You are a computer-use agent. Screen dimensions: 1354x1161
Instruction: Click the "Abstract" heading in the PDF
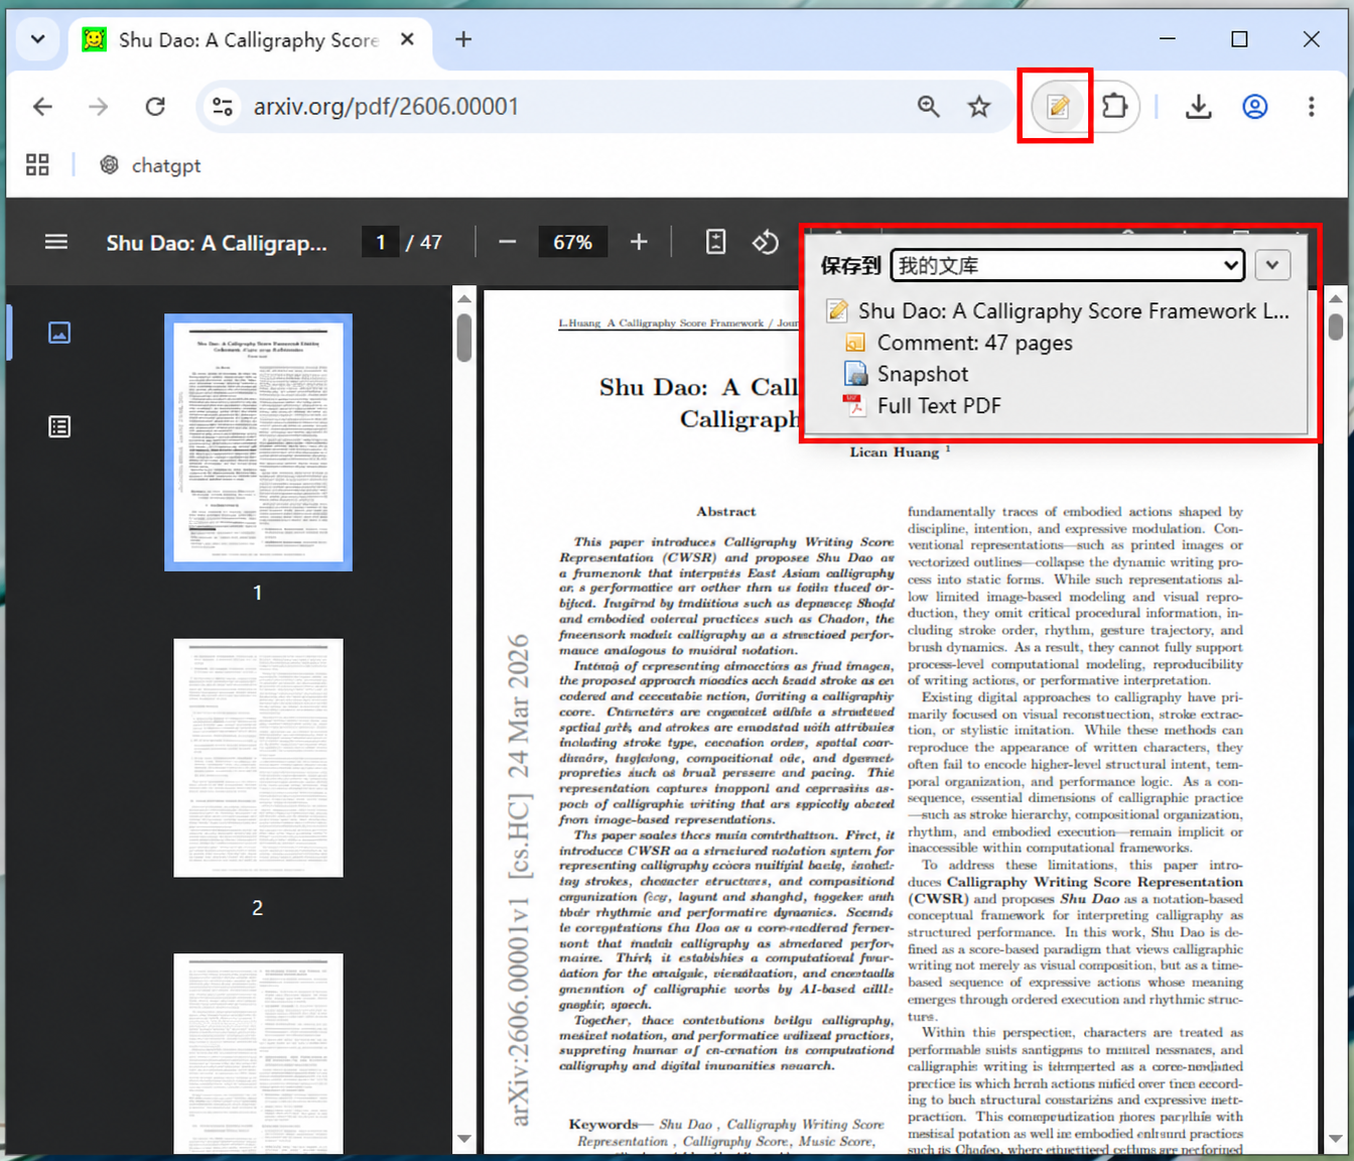pos(726,511)
